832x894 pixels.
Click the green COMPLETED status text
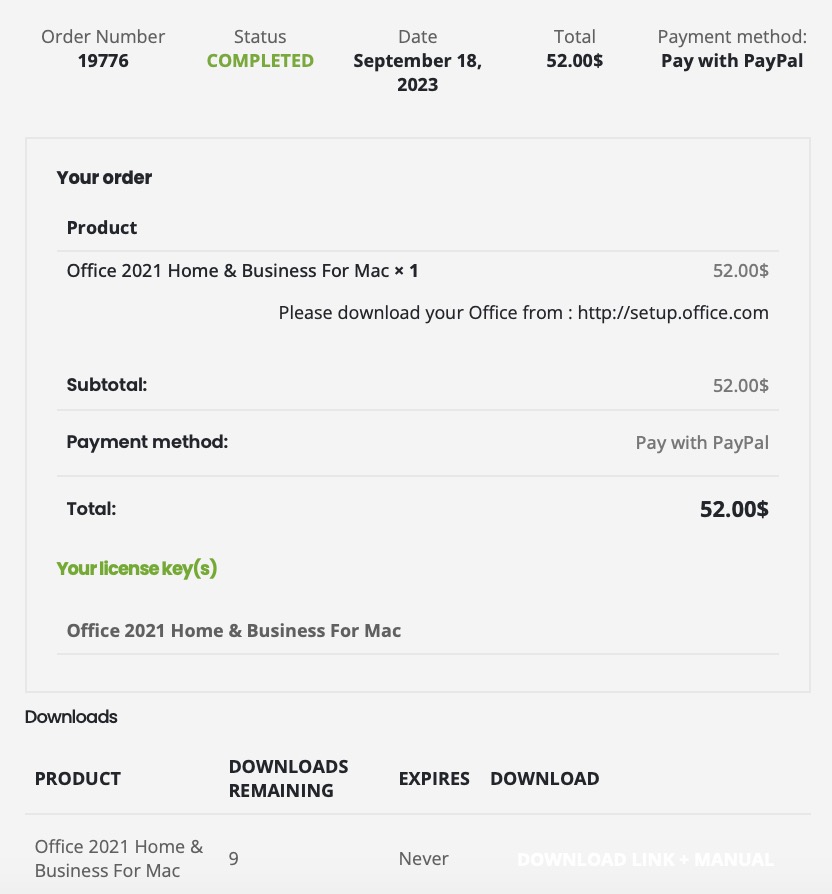260,61
